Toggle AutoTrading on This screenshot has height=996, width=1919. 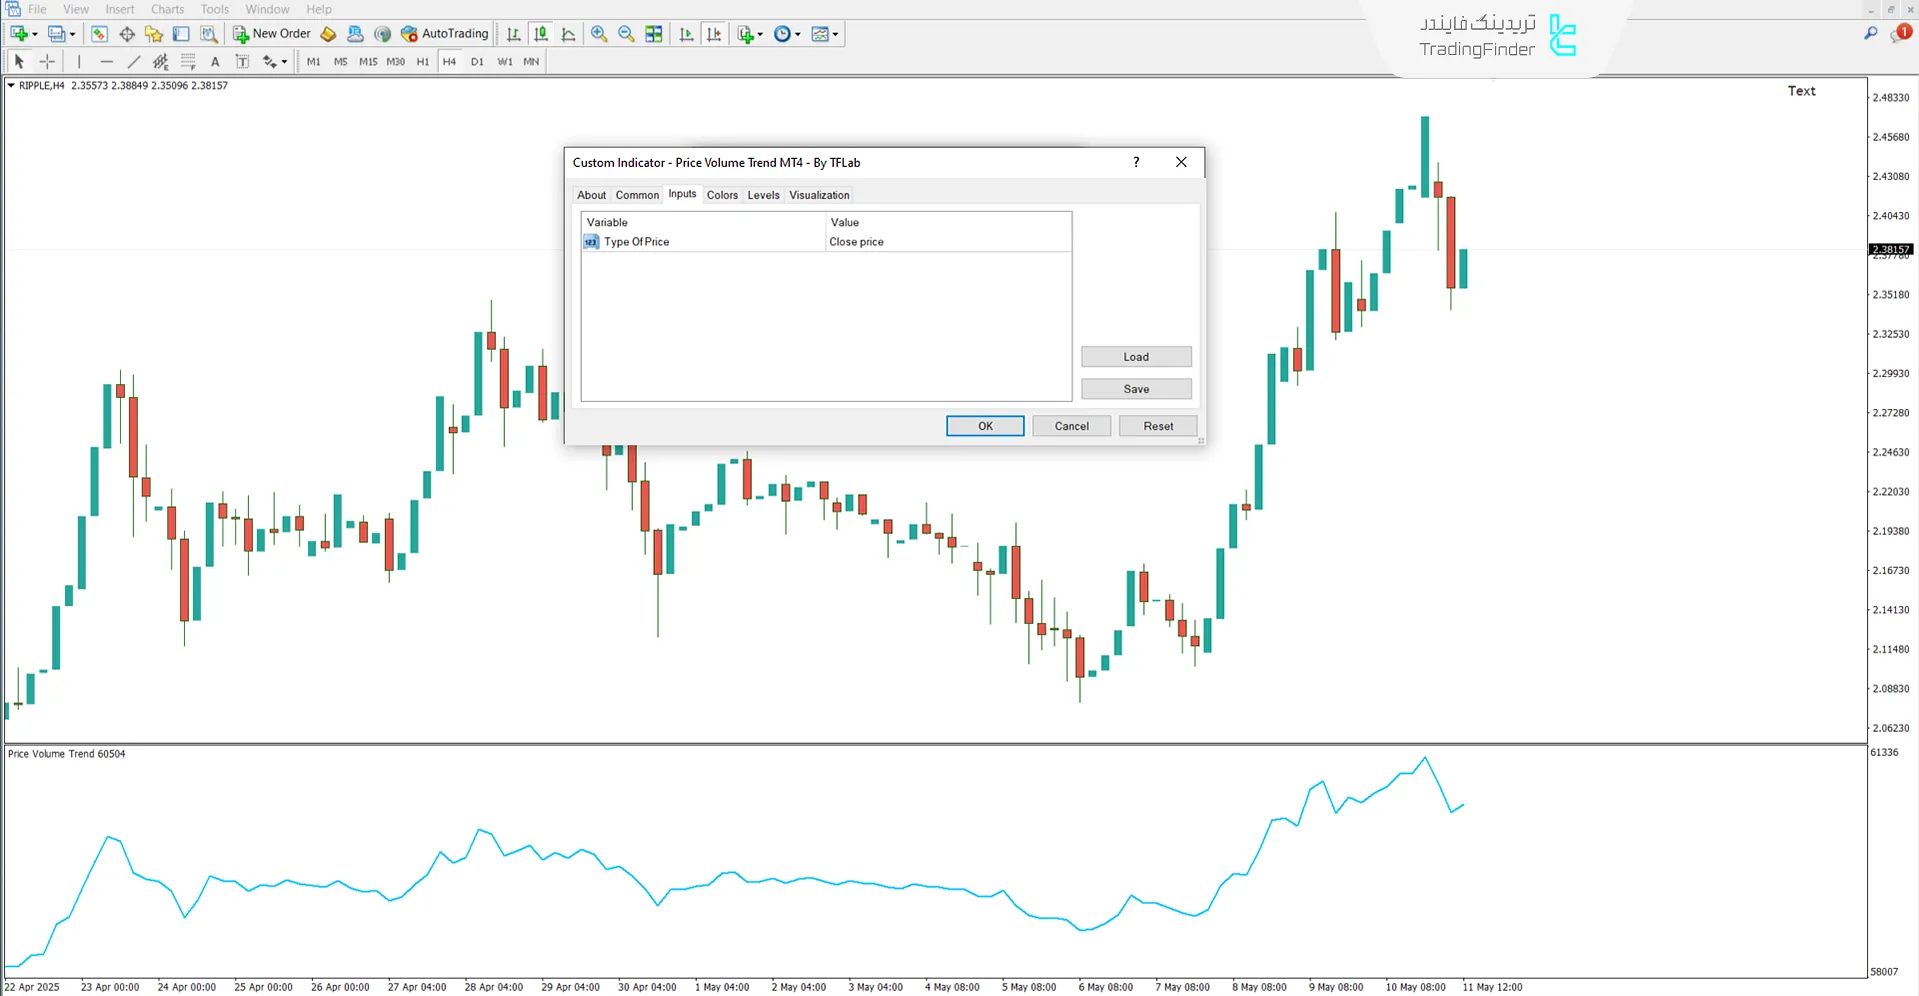pos(445,33)
